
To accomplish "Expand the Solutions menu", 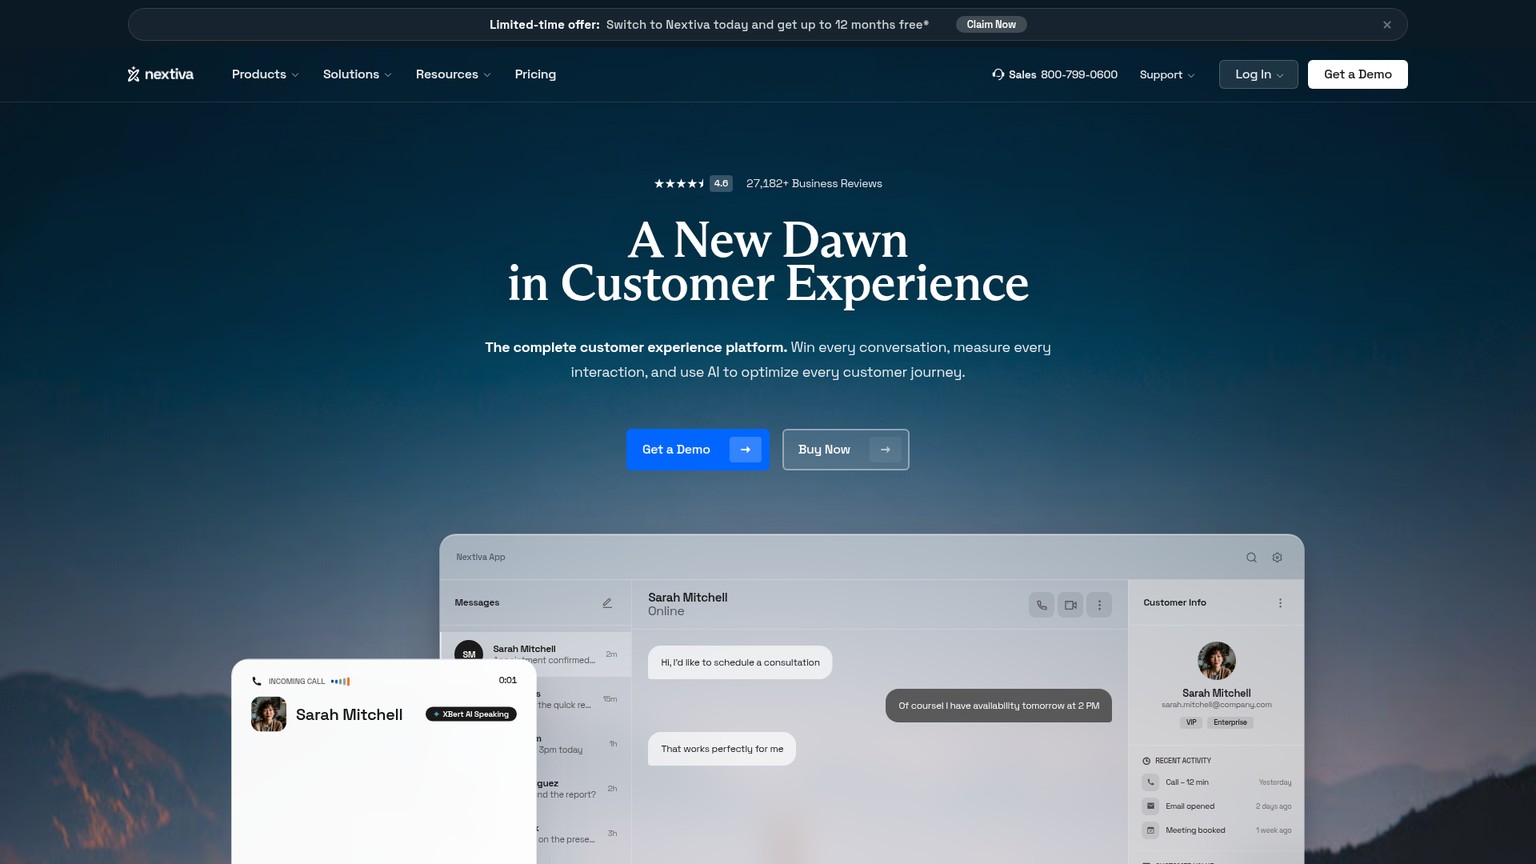I will [357, 74].
